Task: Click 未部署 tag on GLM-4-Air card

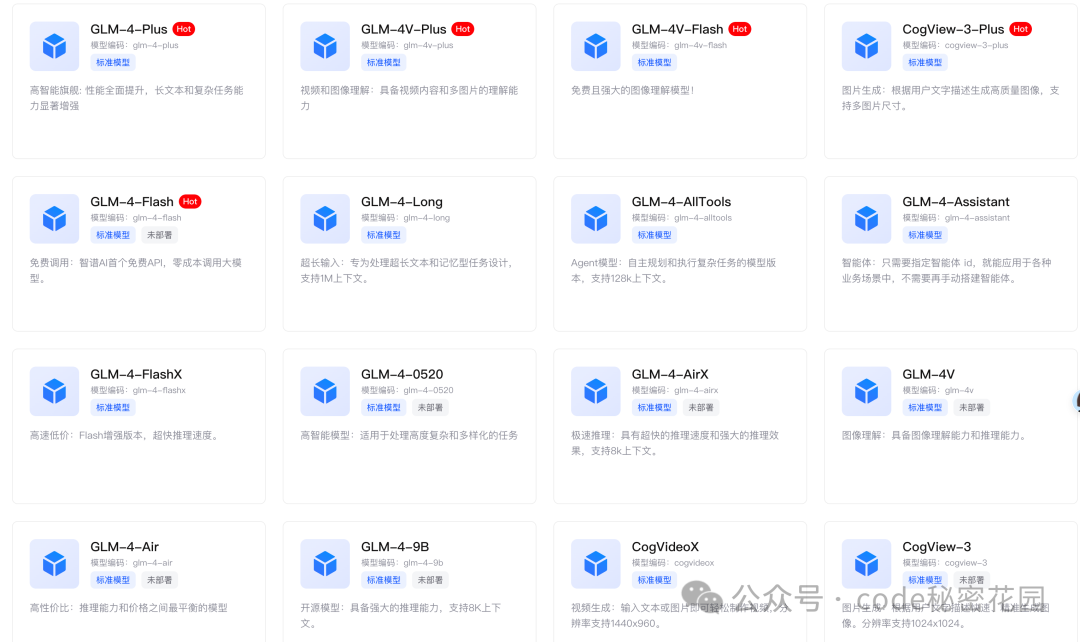Action: (159, 580)
